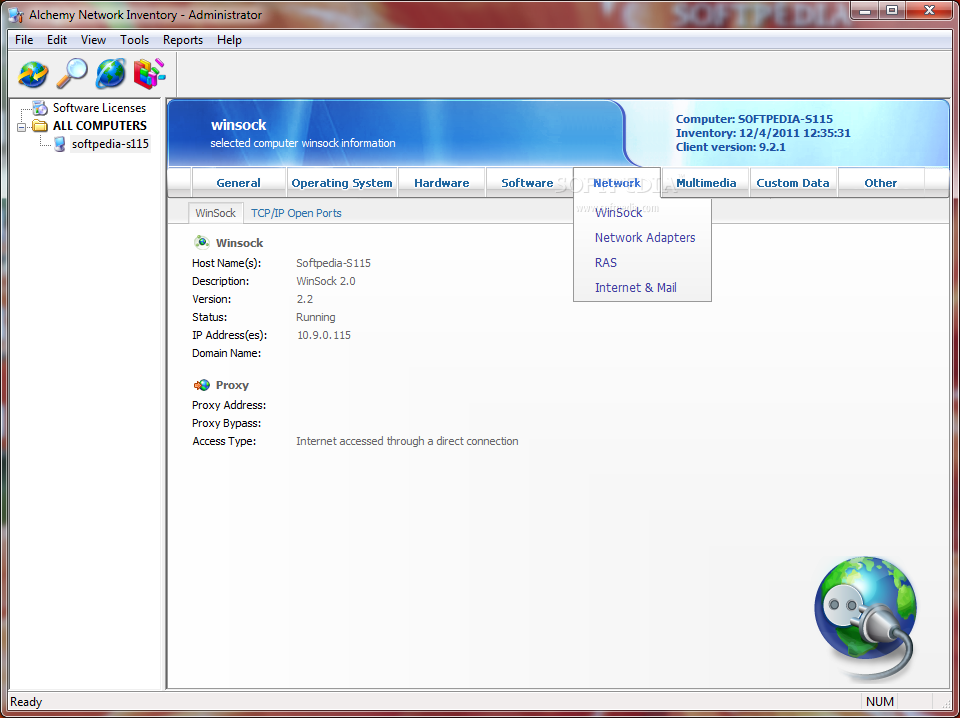Select Software Licenses in the tree
Screen dimensions: 960x718
(99, 108)
